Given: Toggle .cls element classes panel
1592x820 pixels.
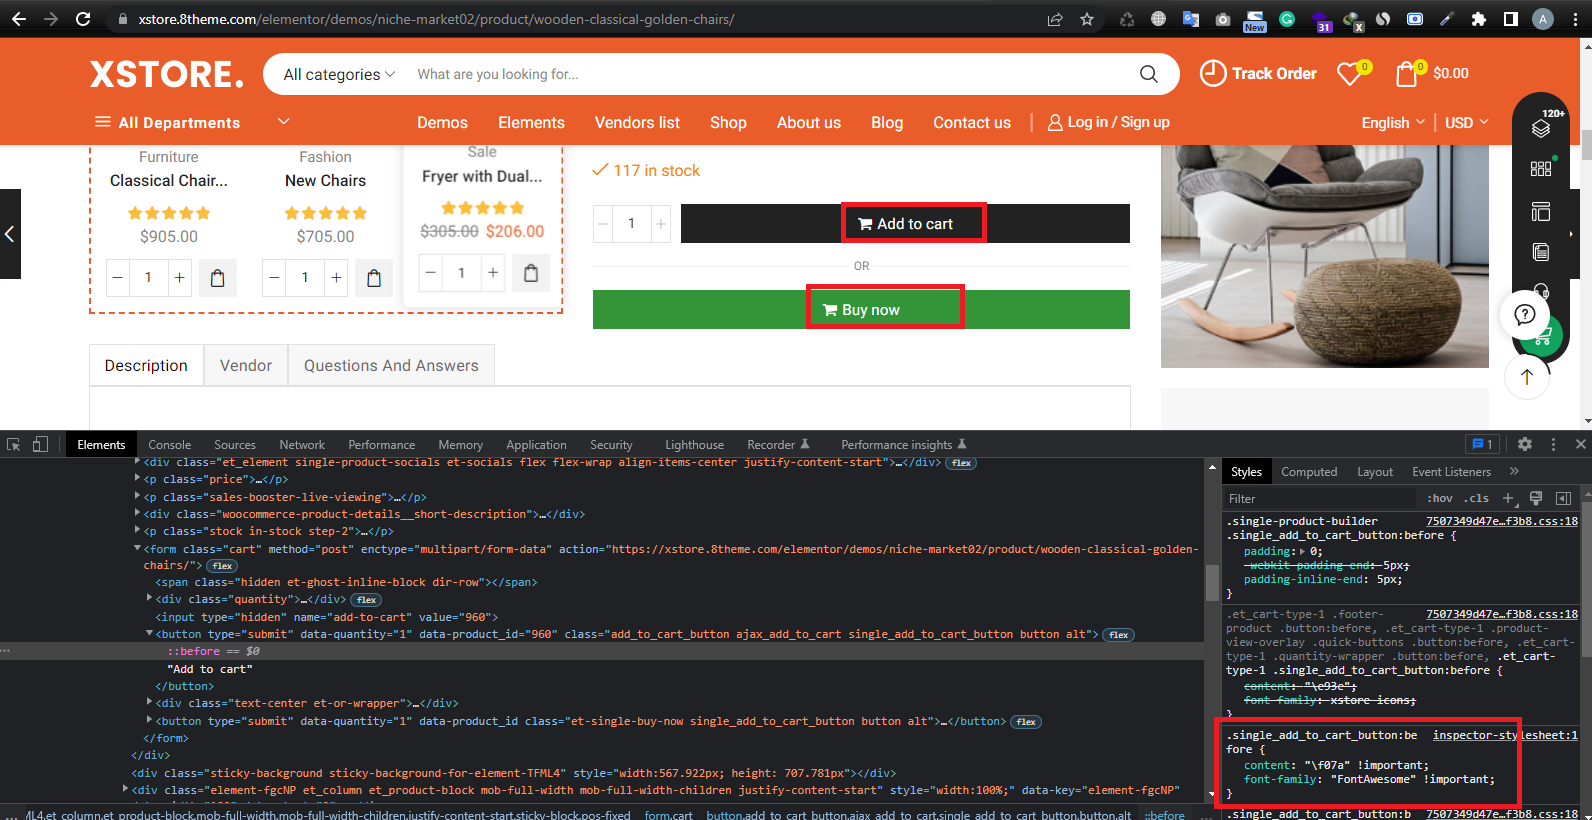Looking at the screenshot, I should pyautogui.click(x=1477, y=498).
